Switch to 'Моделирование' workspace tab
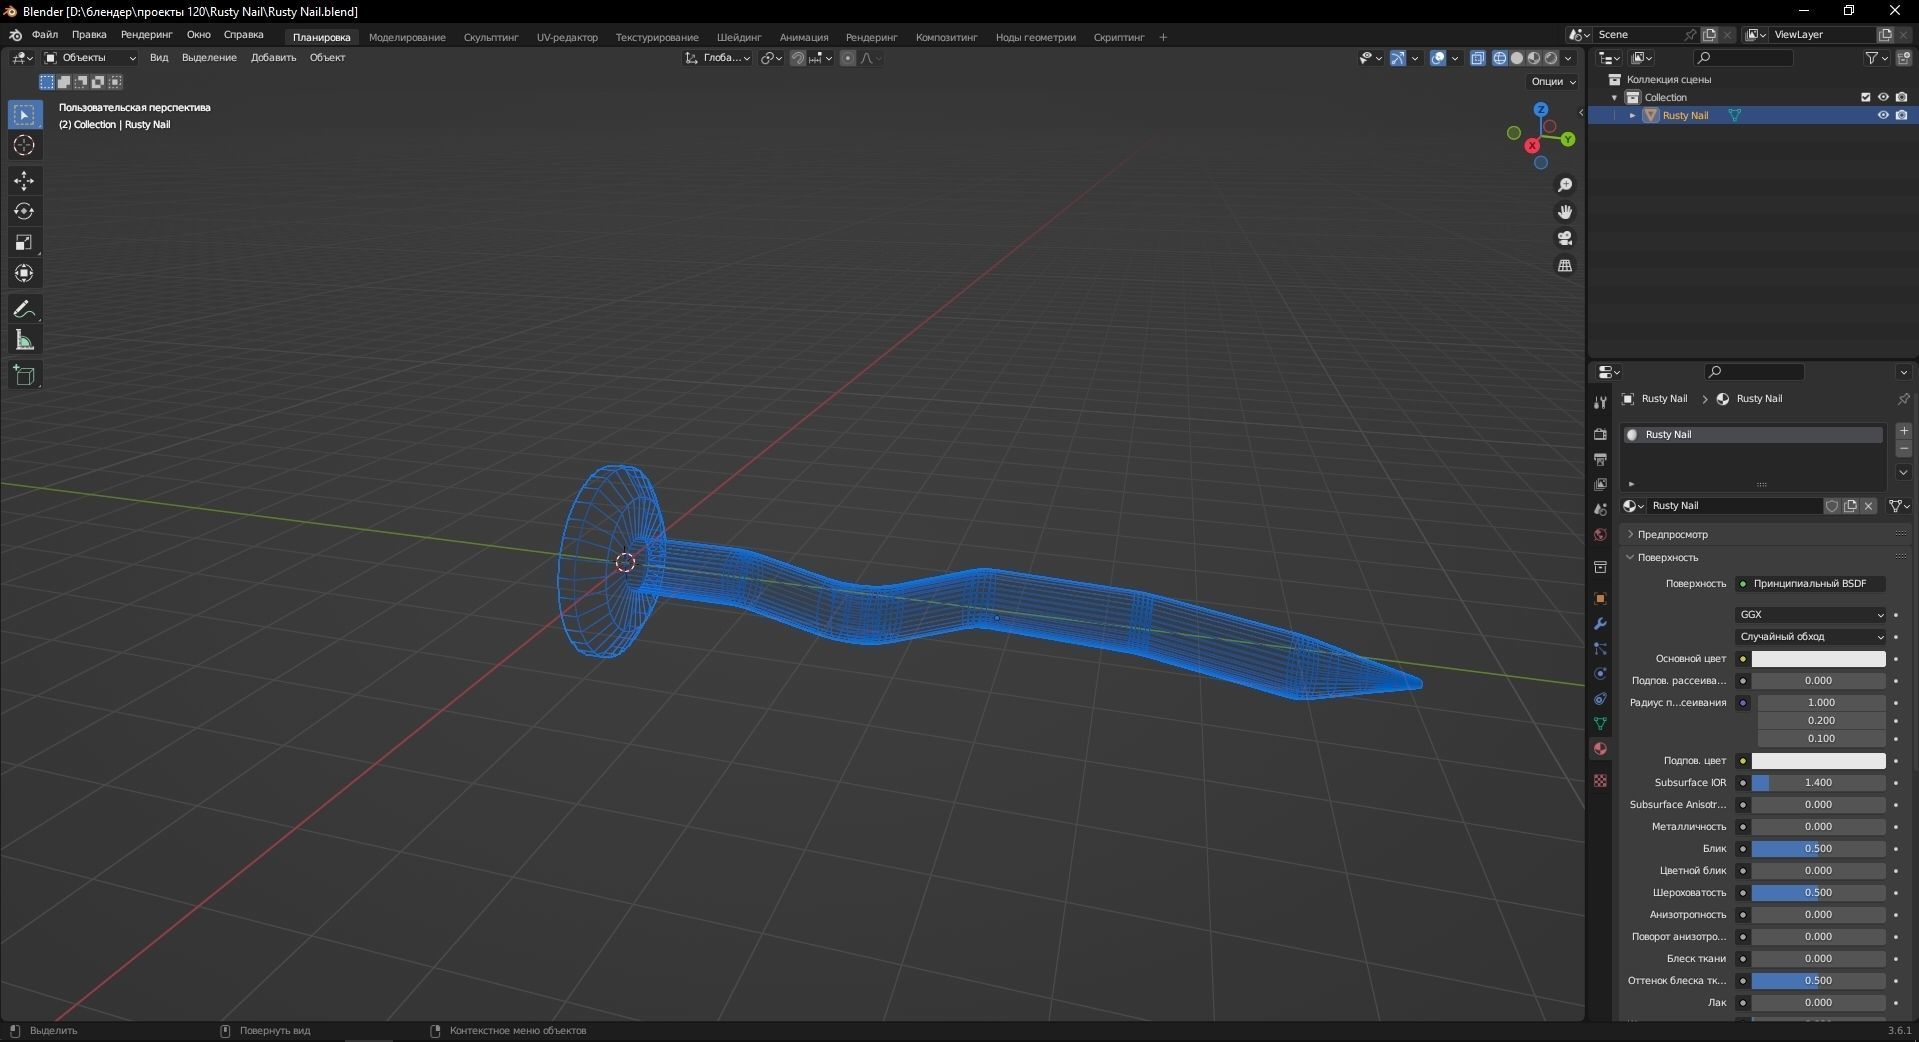This screenshot has height=1042, width=1919. tap(407, 37)
